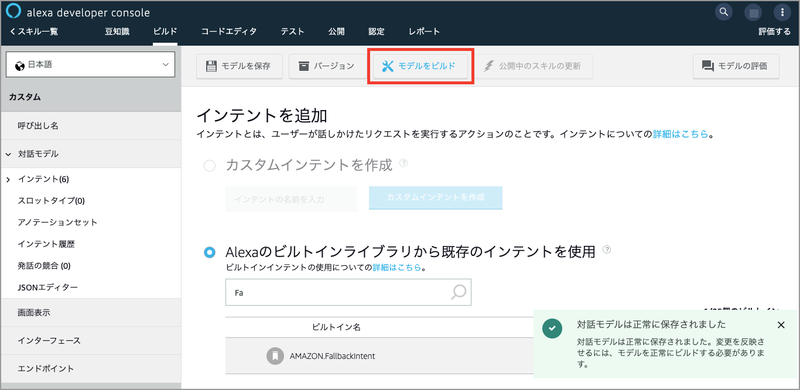Select the AMAZON.FallbackIntent row
This screenshot has width=800, height=390.
coord(379,356)
